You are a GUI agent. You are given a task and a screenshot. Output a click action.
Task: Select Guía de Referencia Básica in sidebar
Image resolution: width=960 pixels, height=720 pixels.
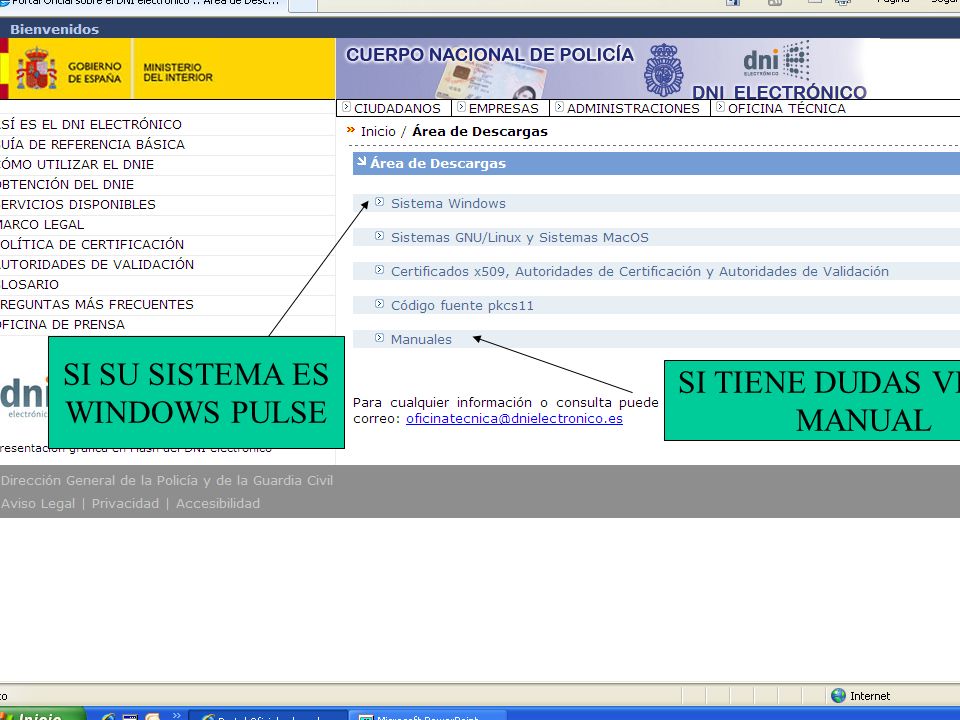click(92, 144)
